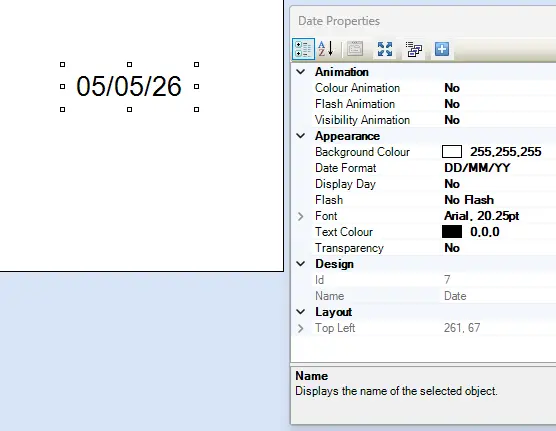Click the four-arrows expand icon in toolbar

pyautogui.click(x=385, y=49)
